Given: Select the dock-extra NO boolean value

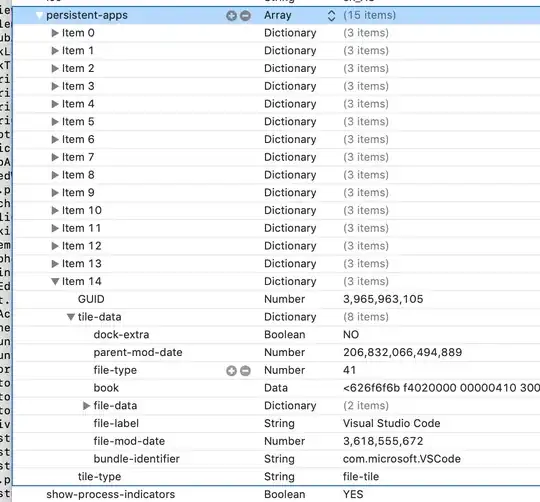Looking at the screenshot, I should tap(351, 335).
